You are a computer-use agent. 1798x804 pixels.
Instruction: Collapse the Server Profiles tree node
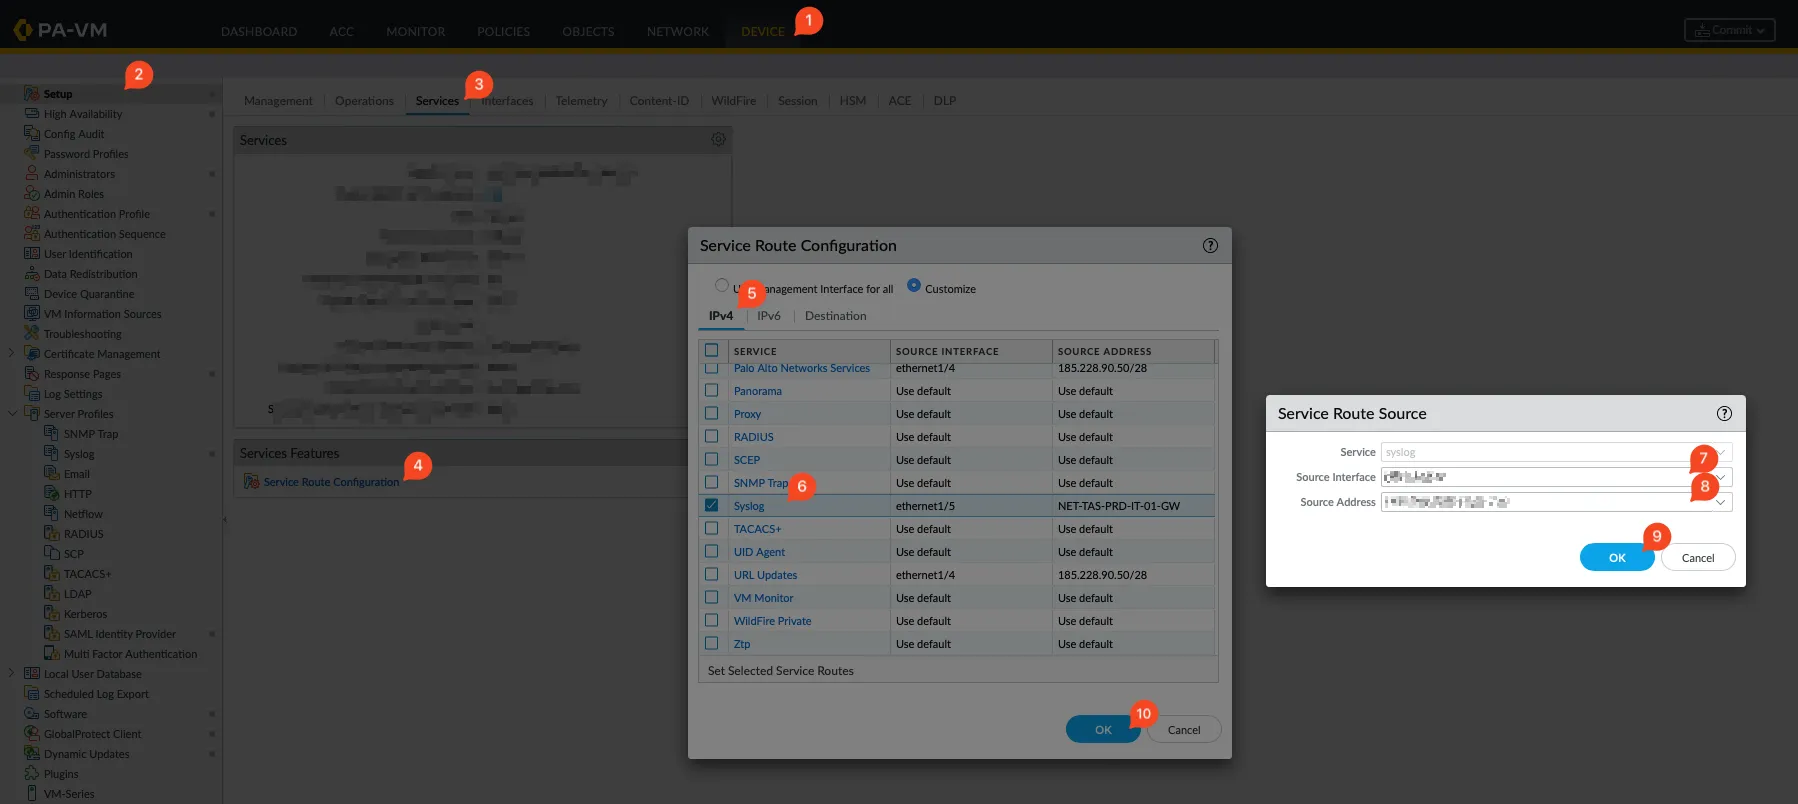point(12,414)
